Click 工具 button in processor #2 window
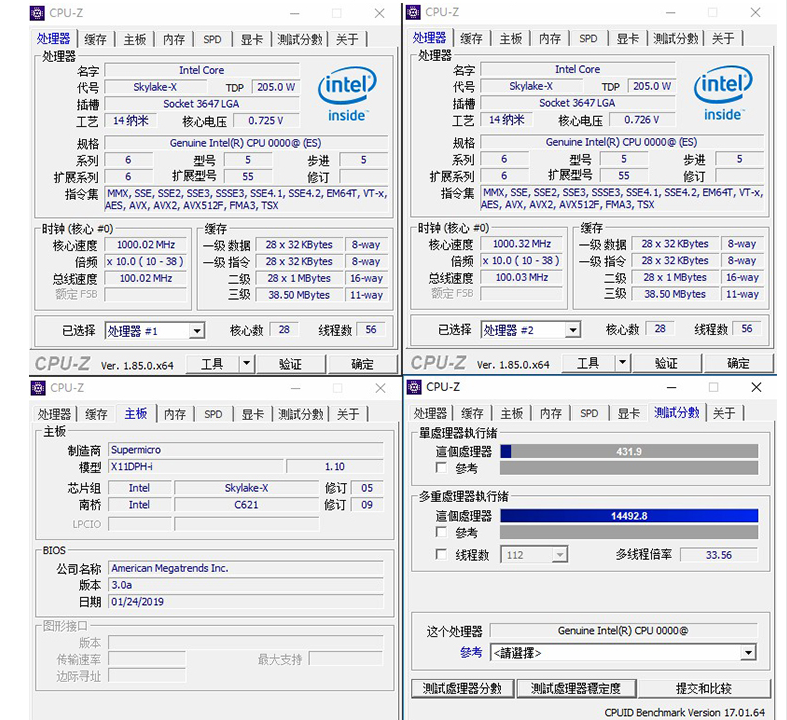 588,363
